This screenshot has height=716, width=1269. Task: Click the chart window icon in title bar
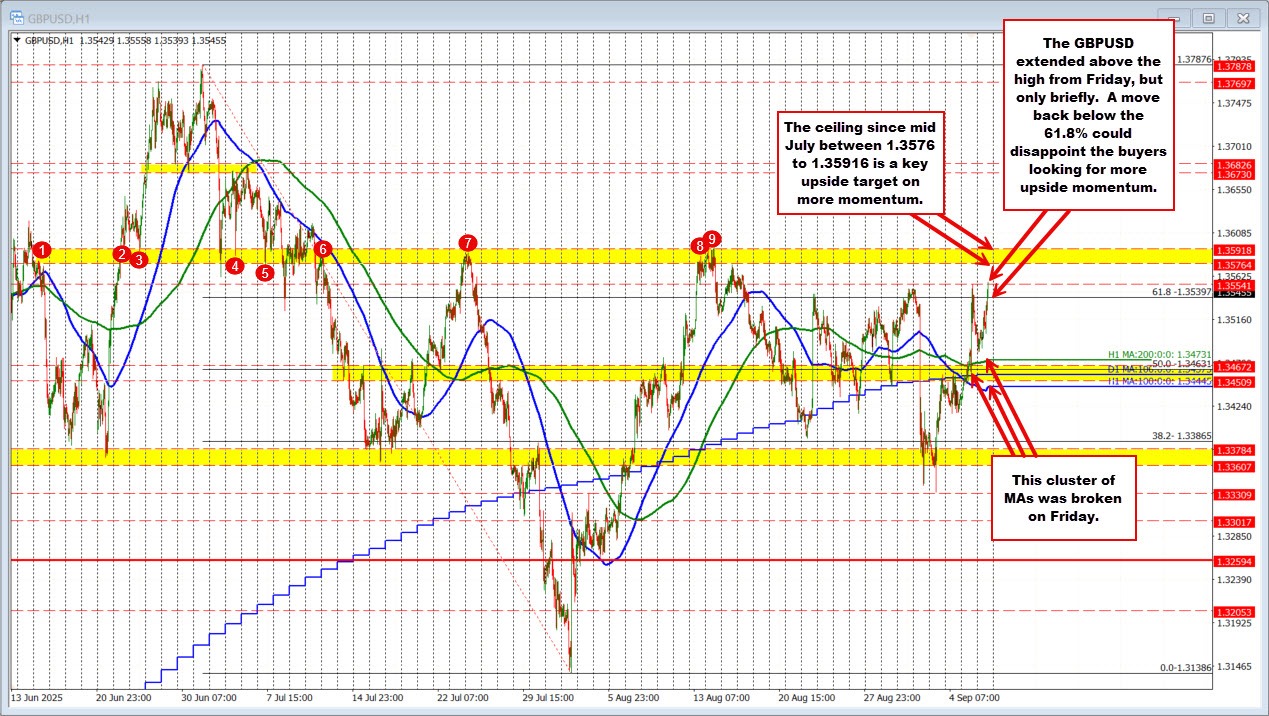pyautogui.click(x=15, y=16)
